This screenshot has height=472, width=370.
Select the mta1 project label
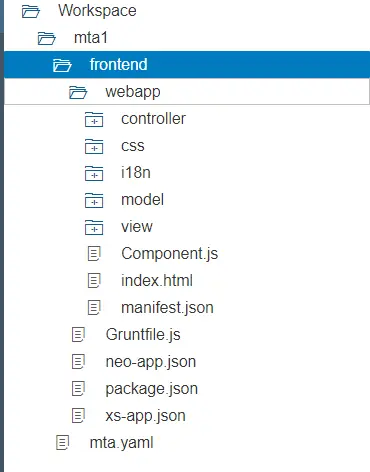pos(91,38)
